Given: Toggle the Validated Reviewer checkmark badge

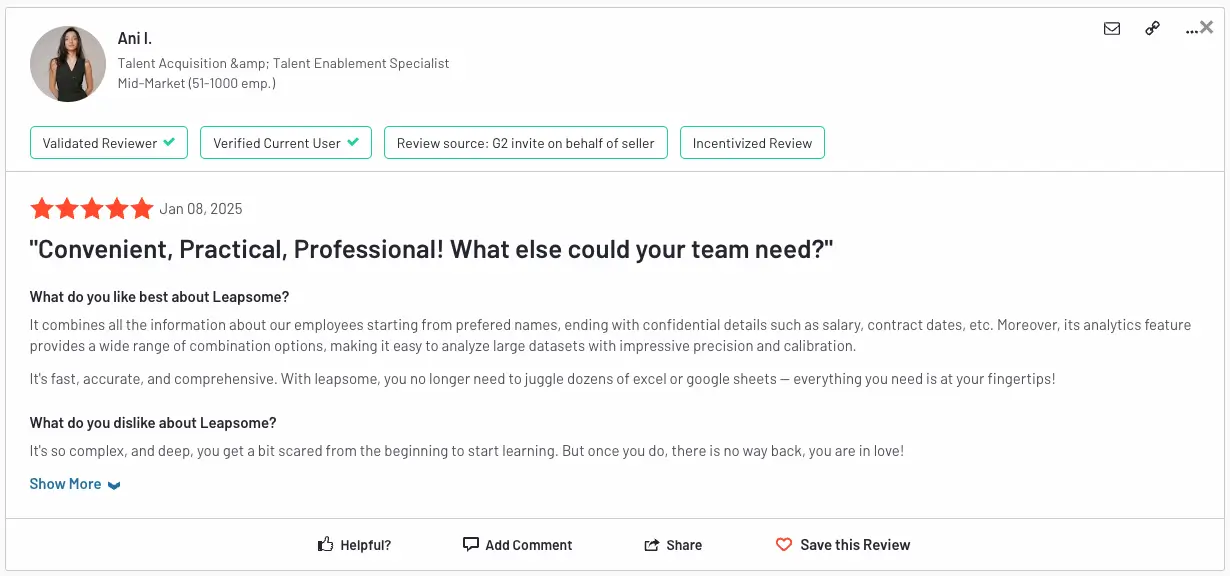Looking at the screenshot, I should 170,142.
